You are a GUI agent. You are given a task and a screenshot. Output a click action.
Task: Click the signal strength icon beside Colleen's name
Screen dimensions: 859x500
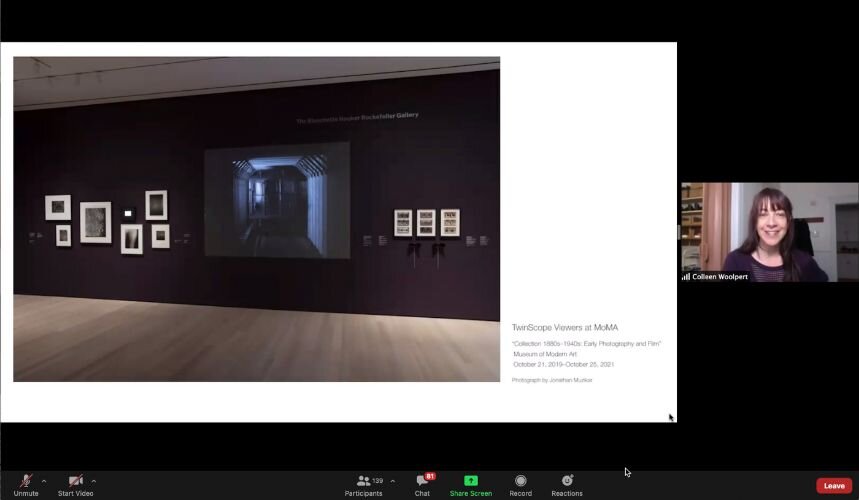[x=686, y=277]
